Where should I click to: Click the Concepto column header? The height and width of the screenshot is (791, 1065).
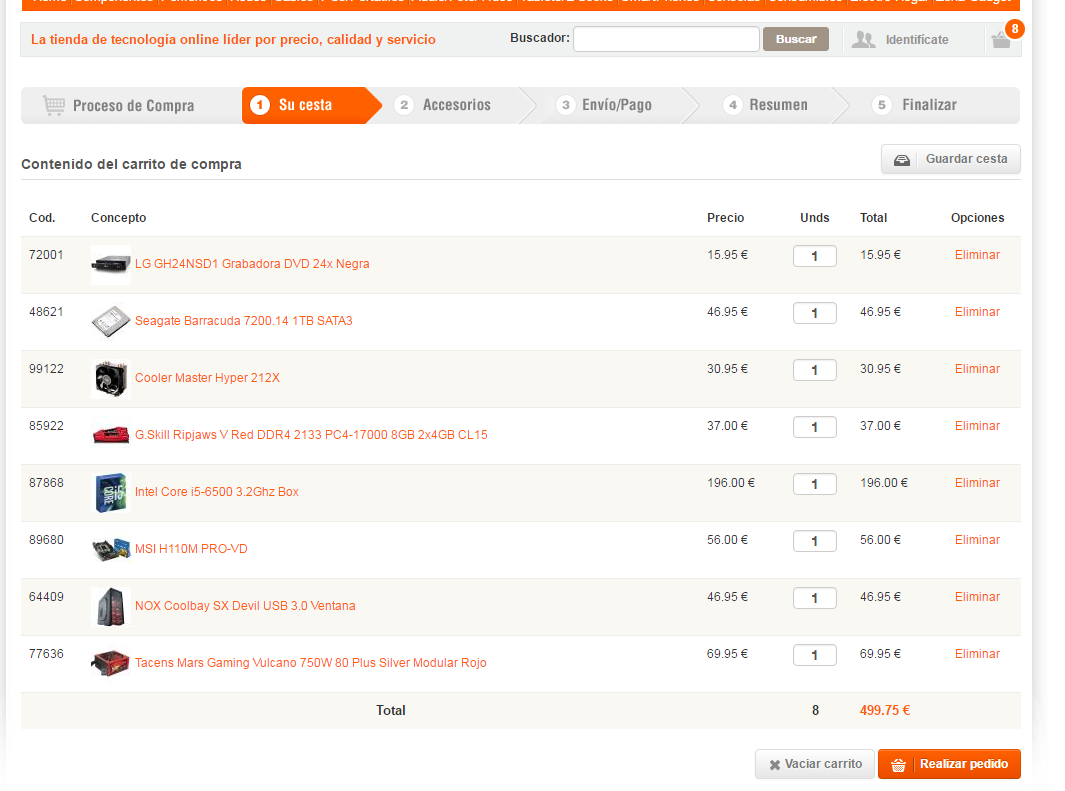tap(119, 218)
